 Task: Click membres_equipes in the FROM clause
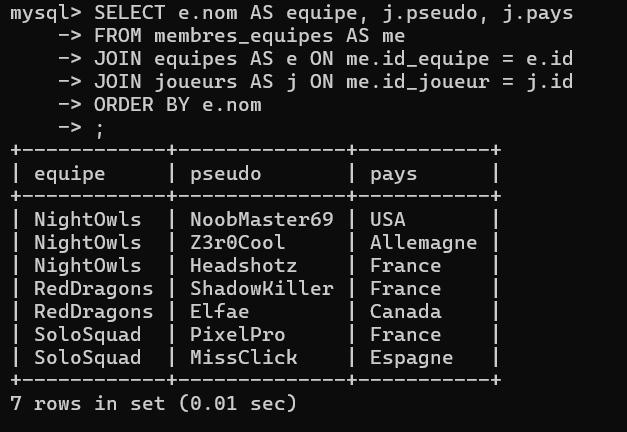tap(244, 36)
